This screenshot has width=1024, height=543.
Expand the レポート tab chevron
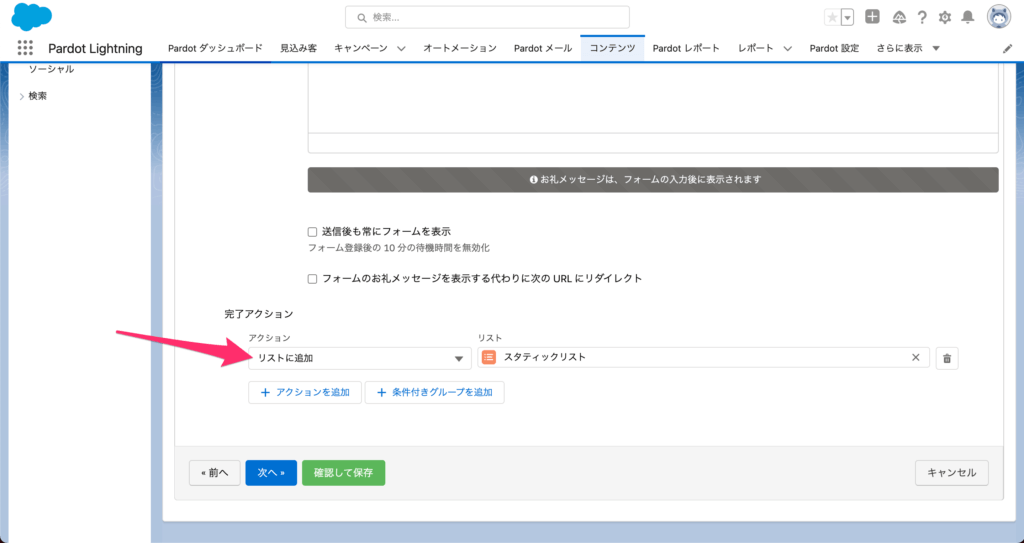[788, 48]
